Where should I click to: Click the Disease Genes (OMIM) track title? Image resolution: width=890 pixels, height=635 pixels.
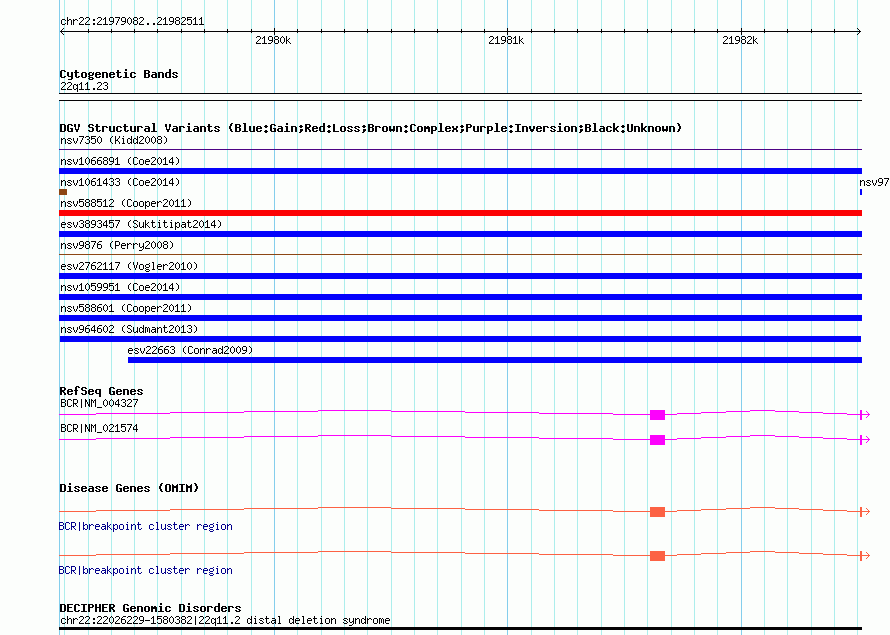129,488
